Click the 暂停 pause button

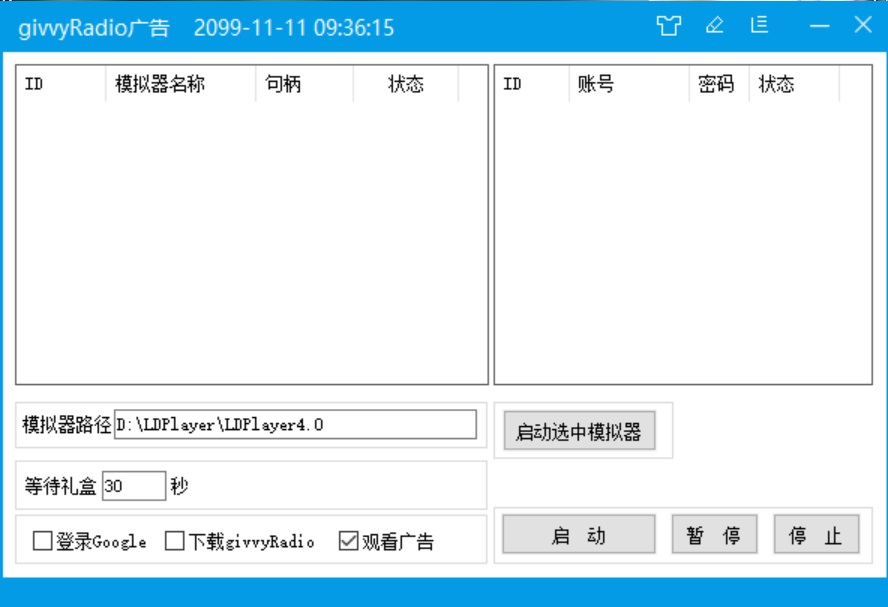click(x=712, y=534)
